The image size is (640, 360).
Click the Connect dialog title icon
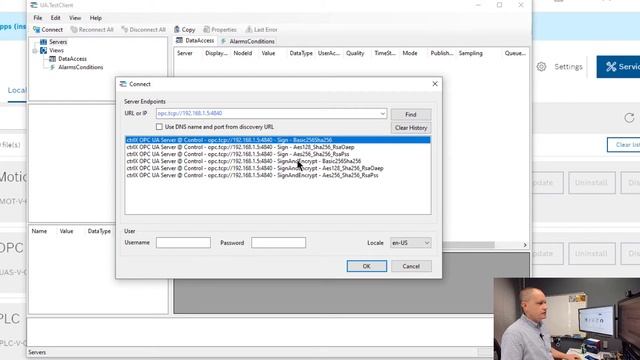click(123, 84)
